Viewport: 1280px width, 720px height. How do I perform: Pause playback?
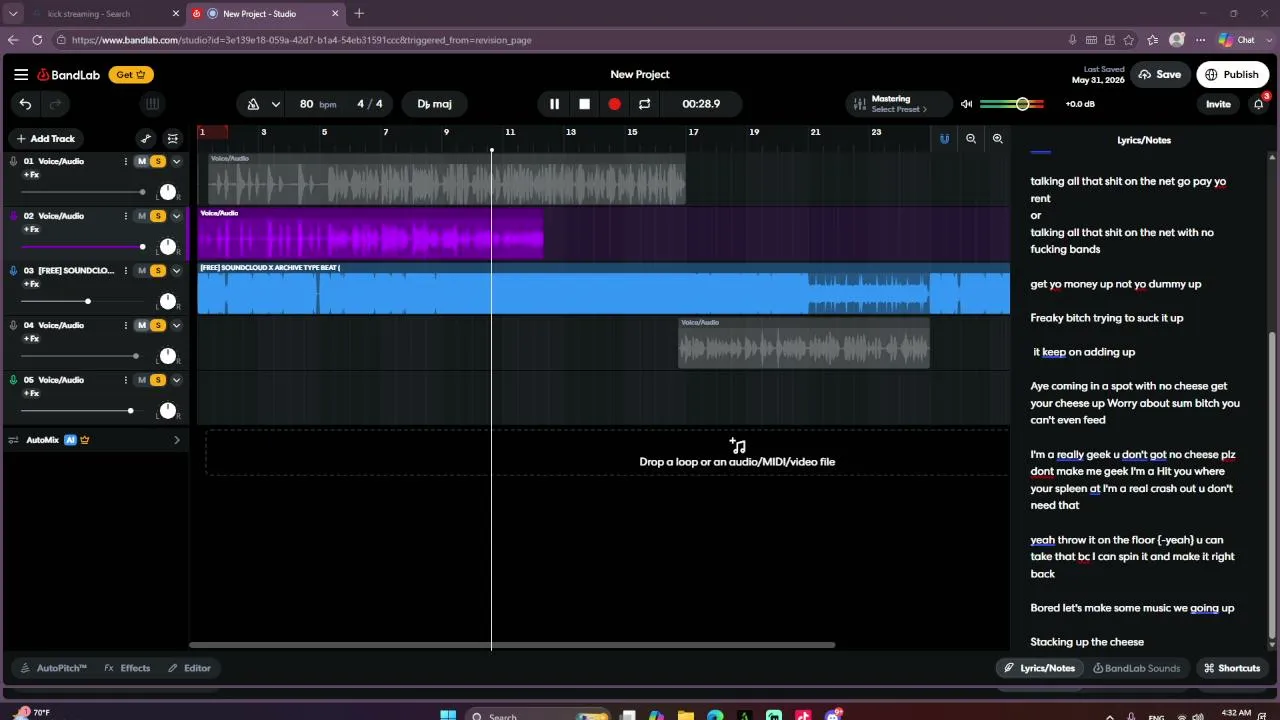554,104
